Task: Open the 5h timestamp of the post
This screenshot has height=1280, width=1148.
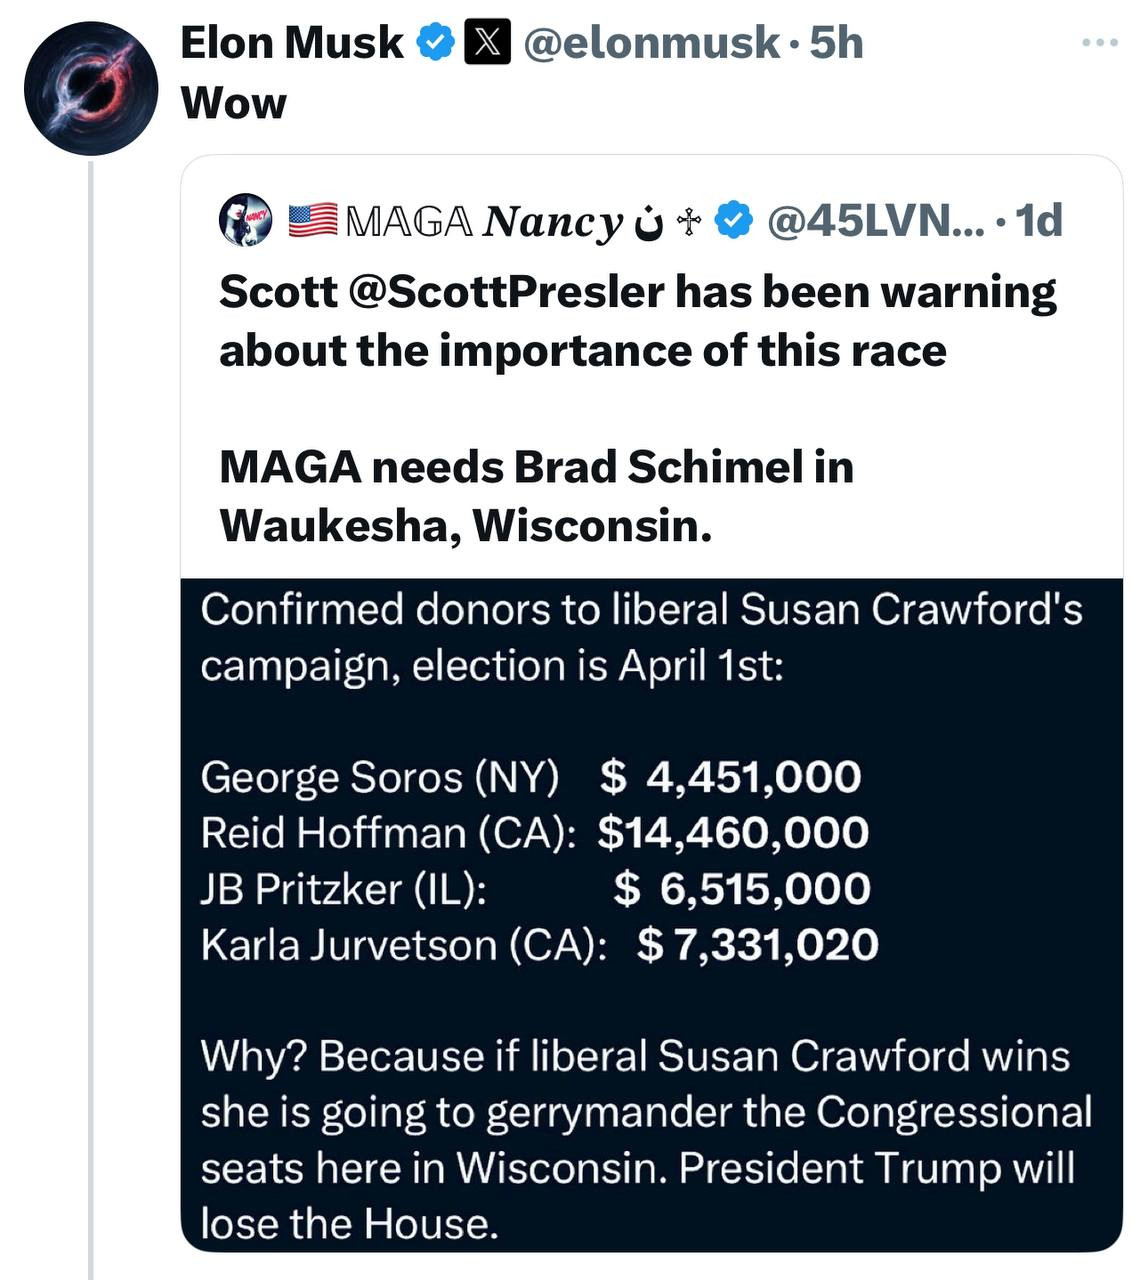Action: [x=836, y=43]
